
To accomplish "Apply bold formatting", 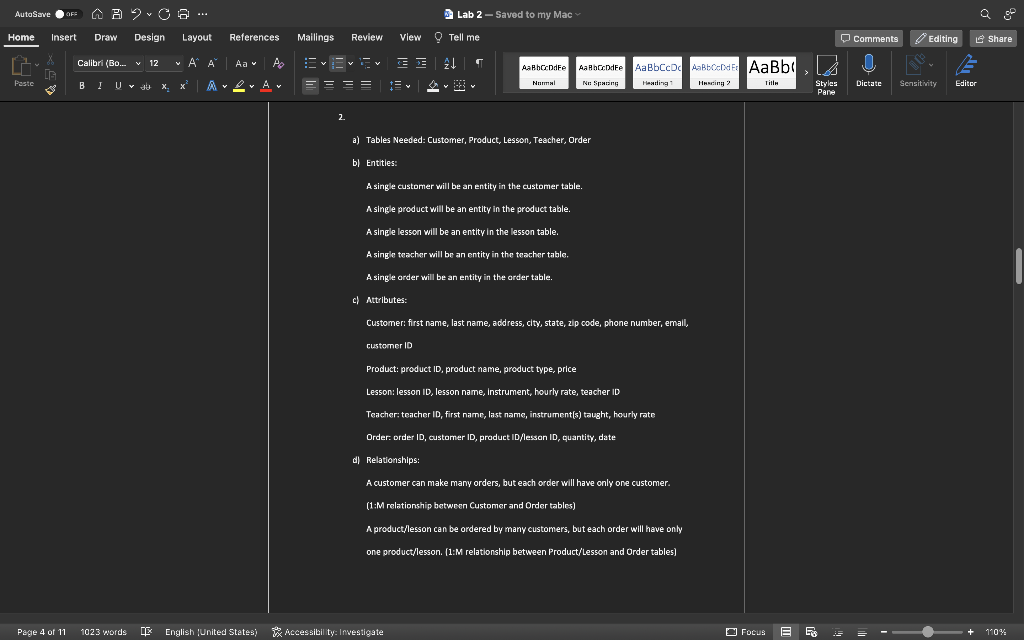I will (x=81, y=86).
